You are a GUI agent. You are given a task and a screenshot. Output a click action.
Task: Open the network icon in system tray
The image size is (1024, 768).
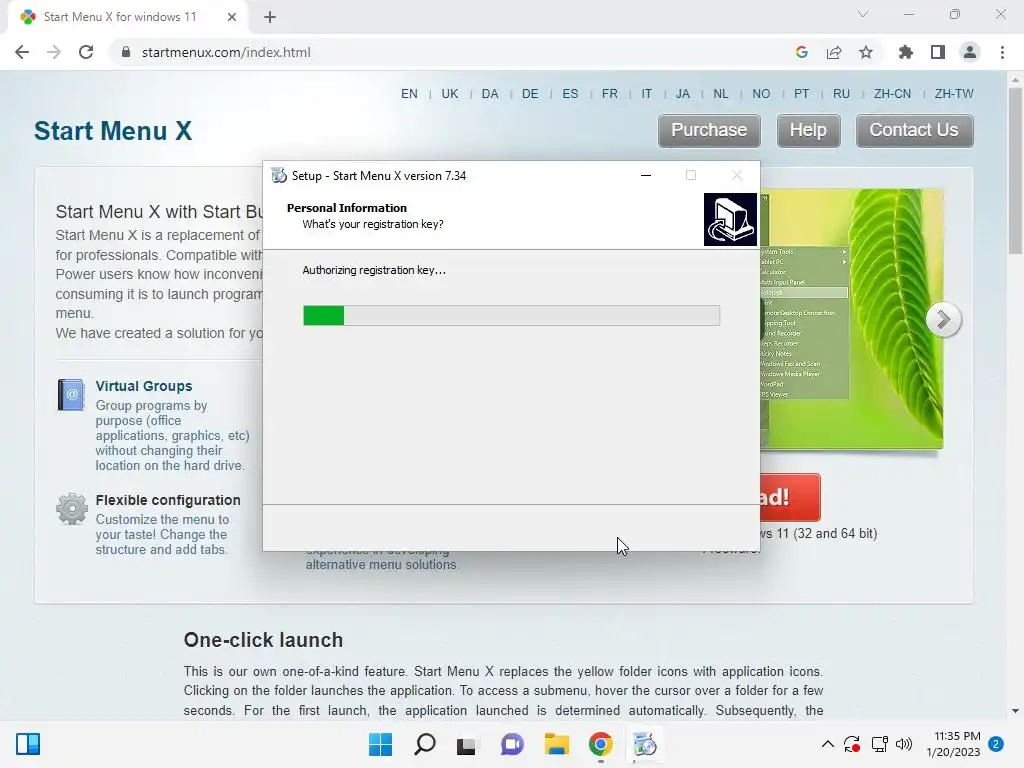pyautogui.click(x=880, y=744)
